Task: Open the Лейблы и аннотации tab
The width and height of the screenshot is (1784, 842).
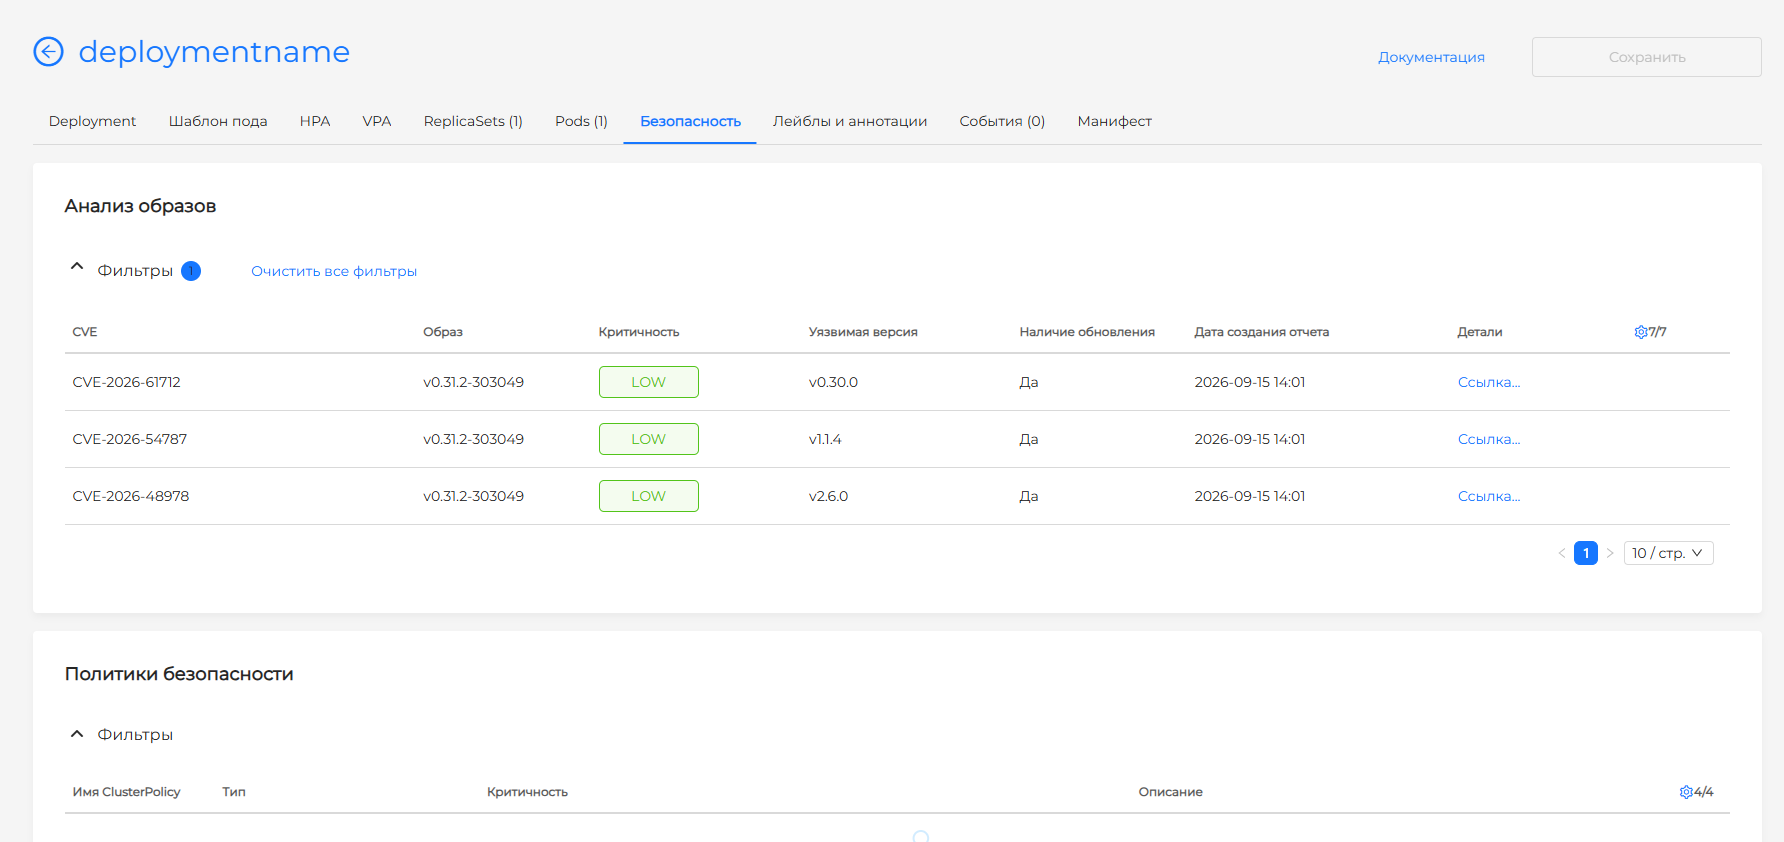Action: pos(850,121)
